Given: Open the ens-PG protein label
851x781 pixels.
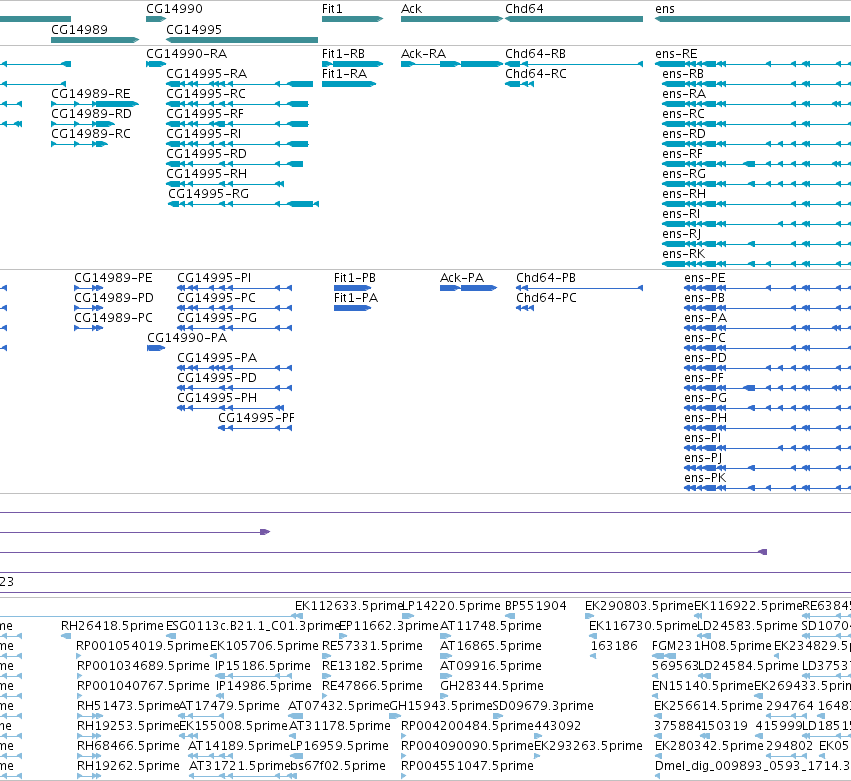Looking at the screenshot, I should coord(706,398).
